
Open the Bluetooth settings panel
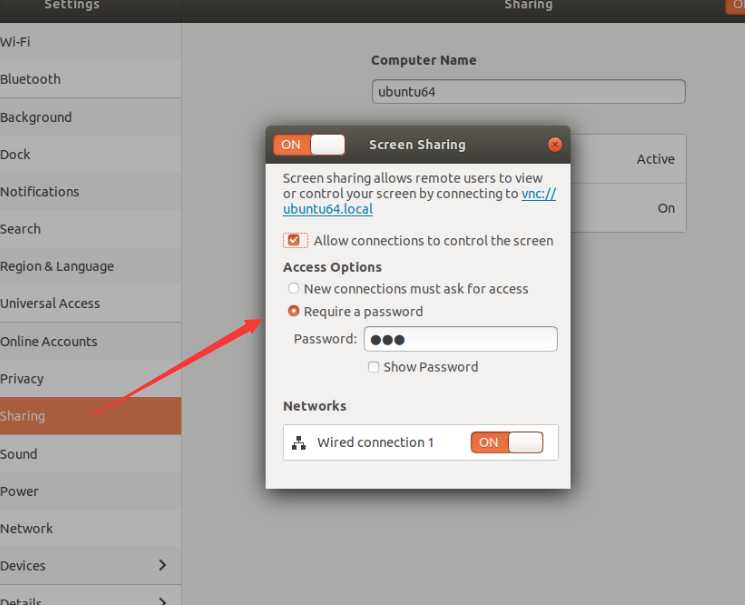tap(90, 79)
